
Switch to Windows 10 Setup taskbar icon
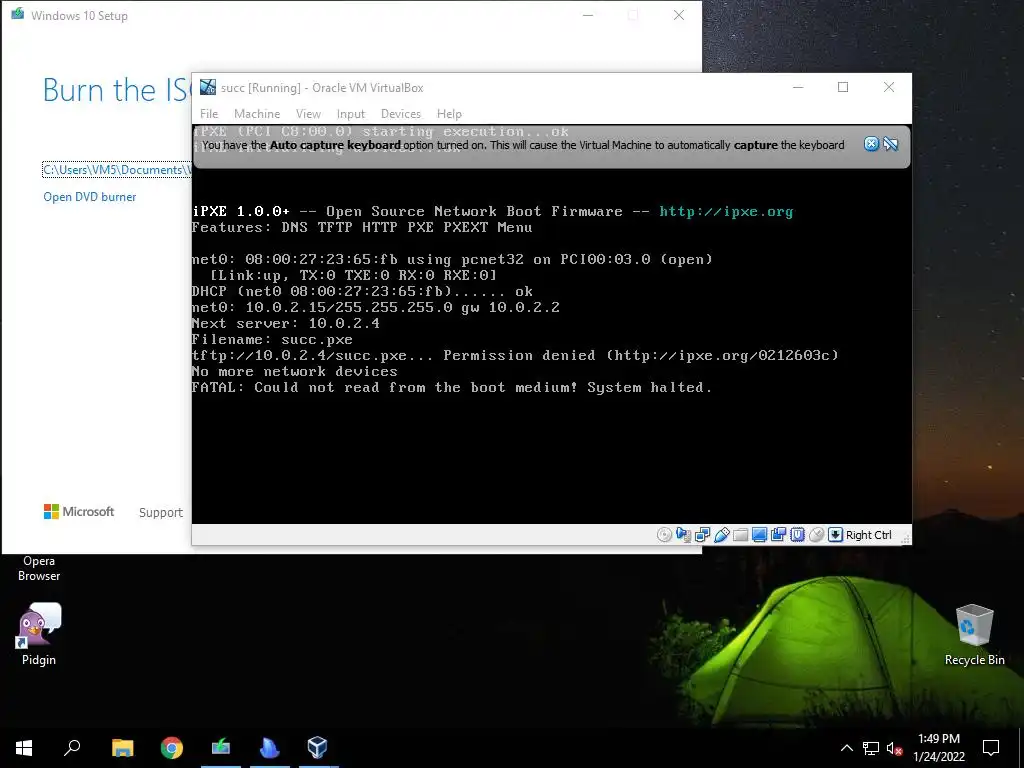point(221,748)
